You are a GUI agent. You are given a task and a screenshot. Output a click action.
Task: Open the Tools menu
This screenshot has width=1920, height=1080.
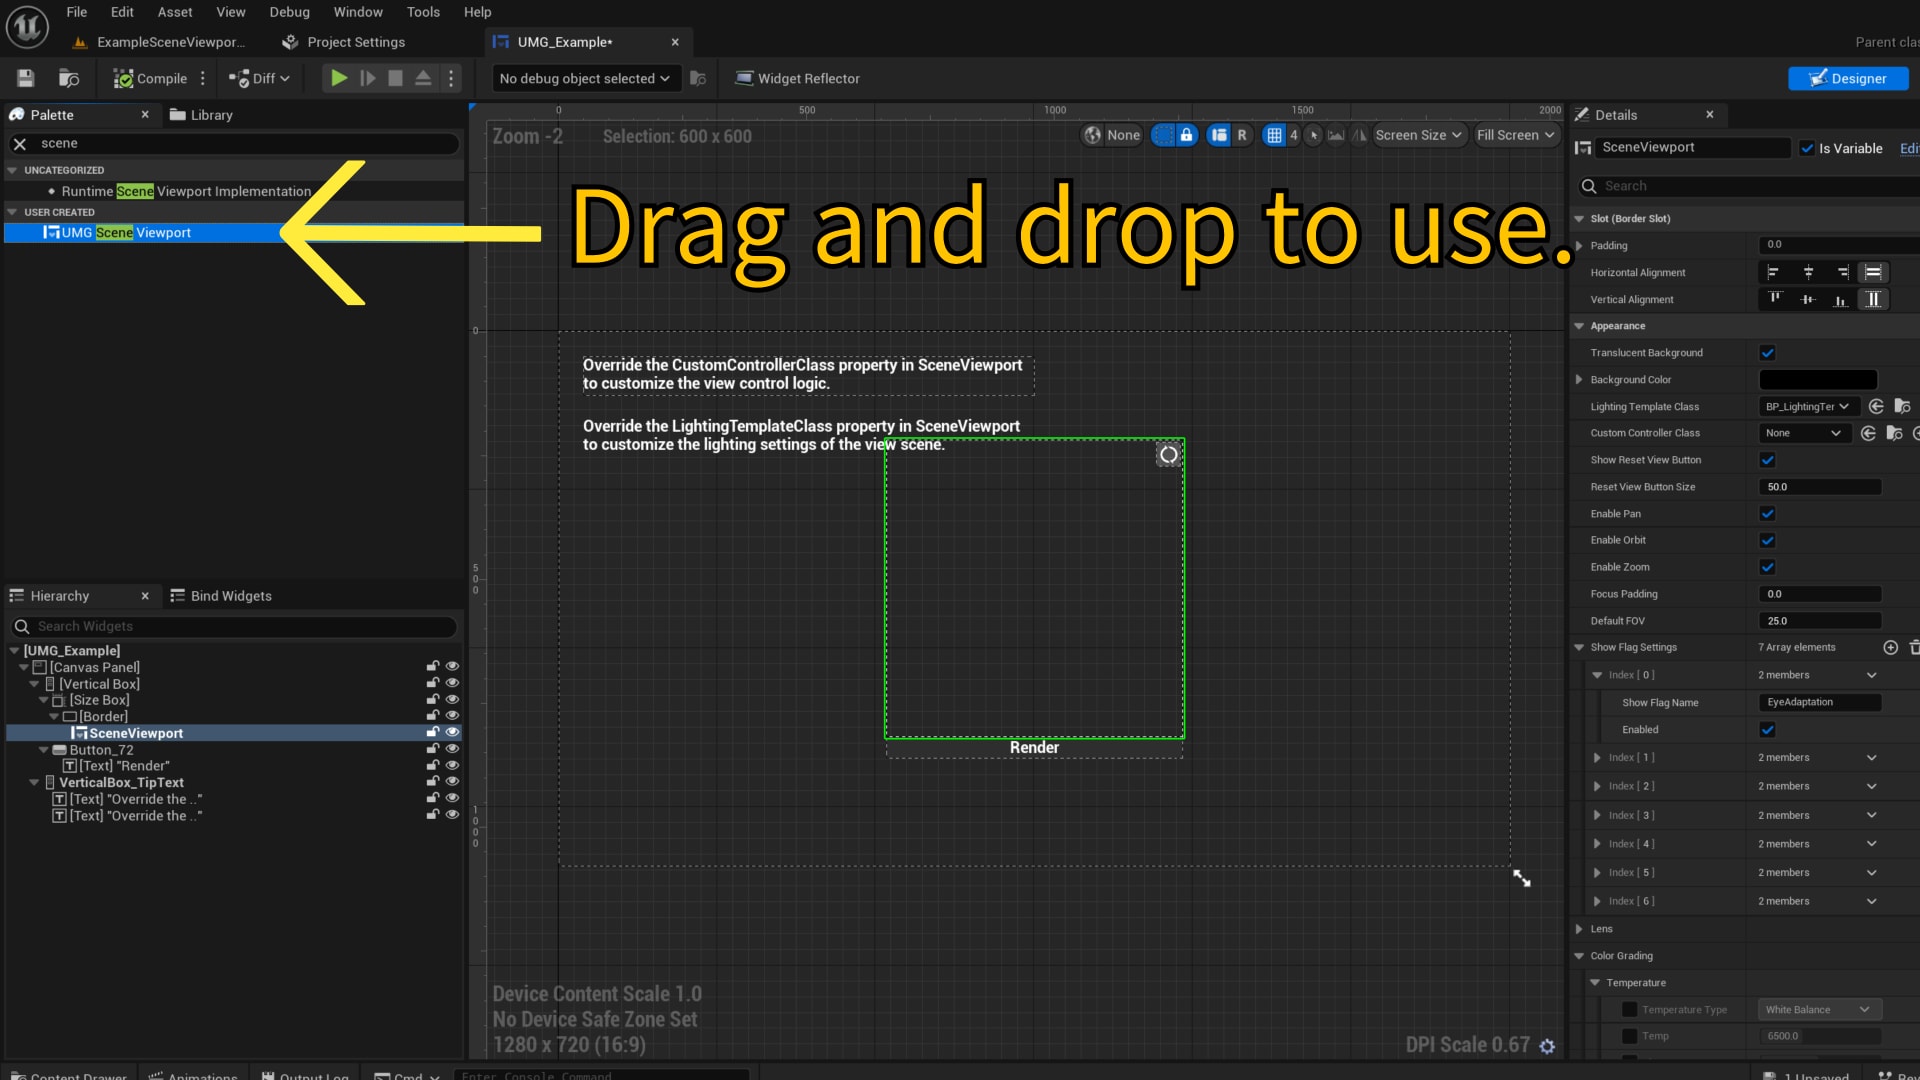click(x=423, y=12)
